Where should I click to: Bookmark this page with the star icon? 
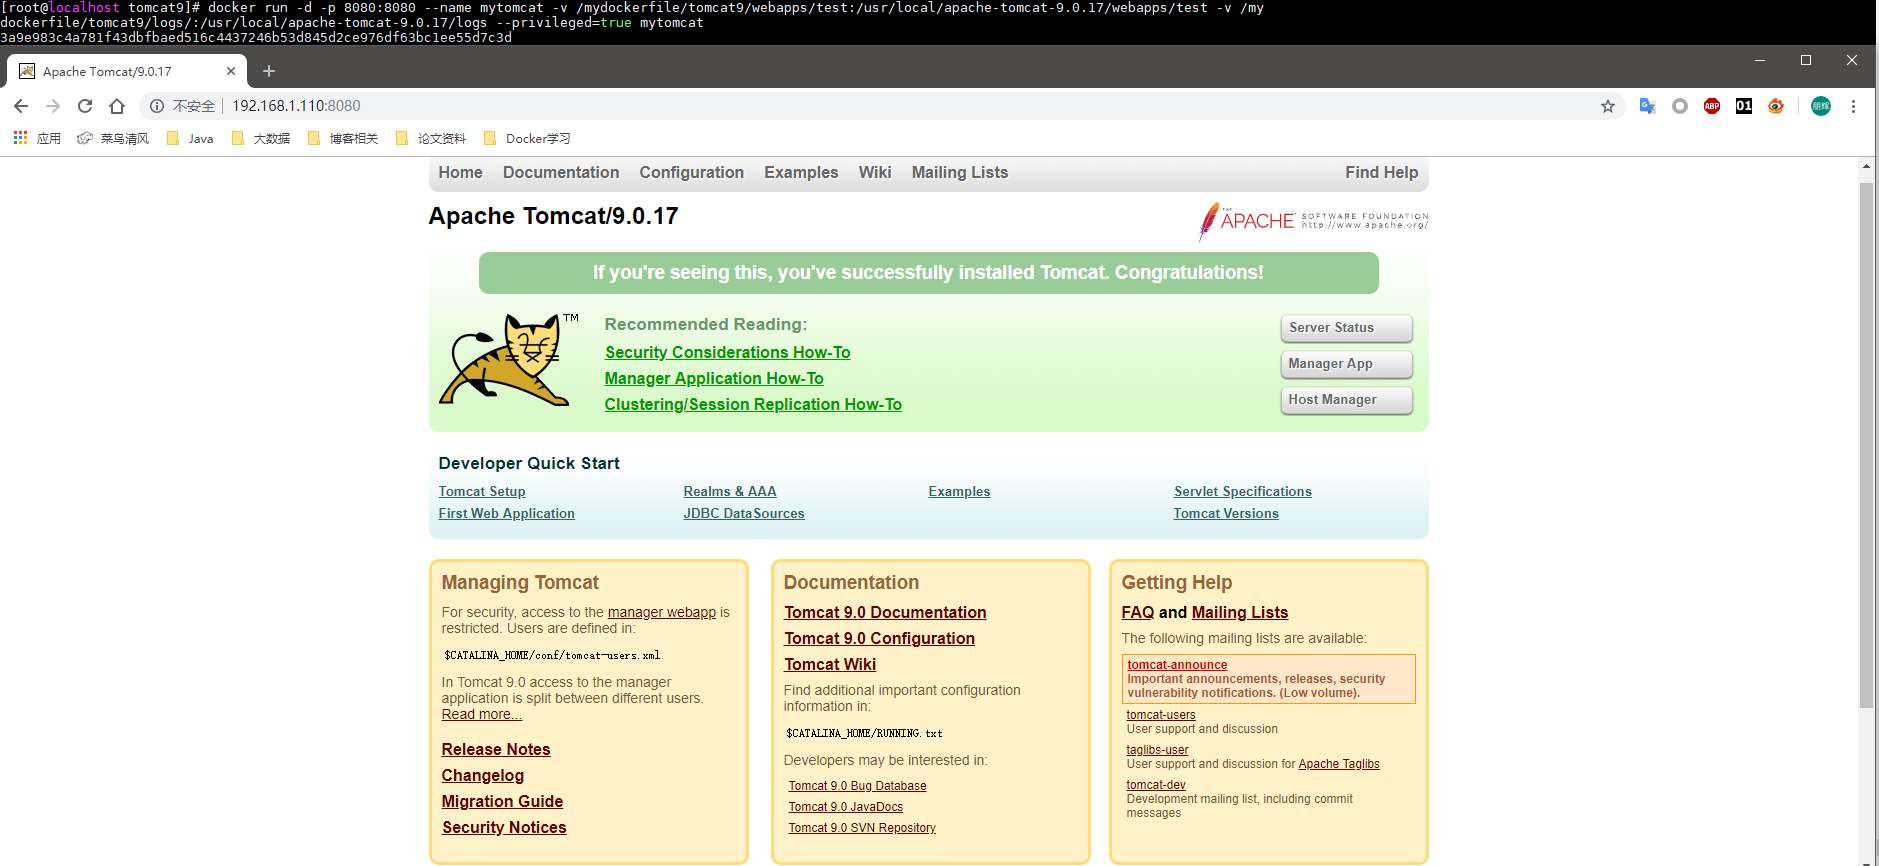click(x=1608, y=106)
